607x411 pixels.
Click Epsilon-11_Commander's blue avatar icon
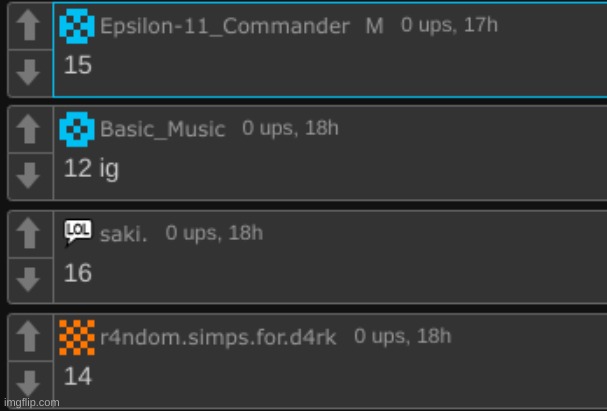pos(78,26)
